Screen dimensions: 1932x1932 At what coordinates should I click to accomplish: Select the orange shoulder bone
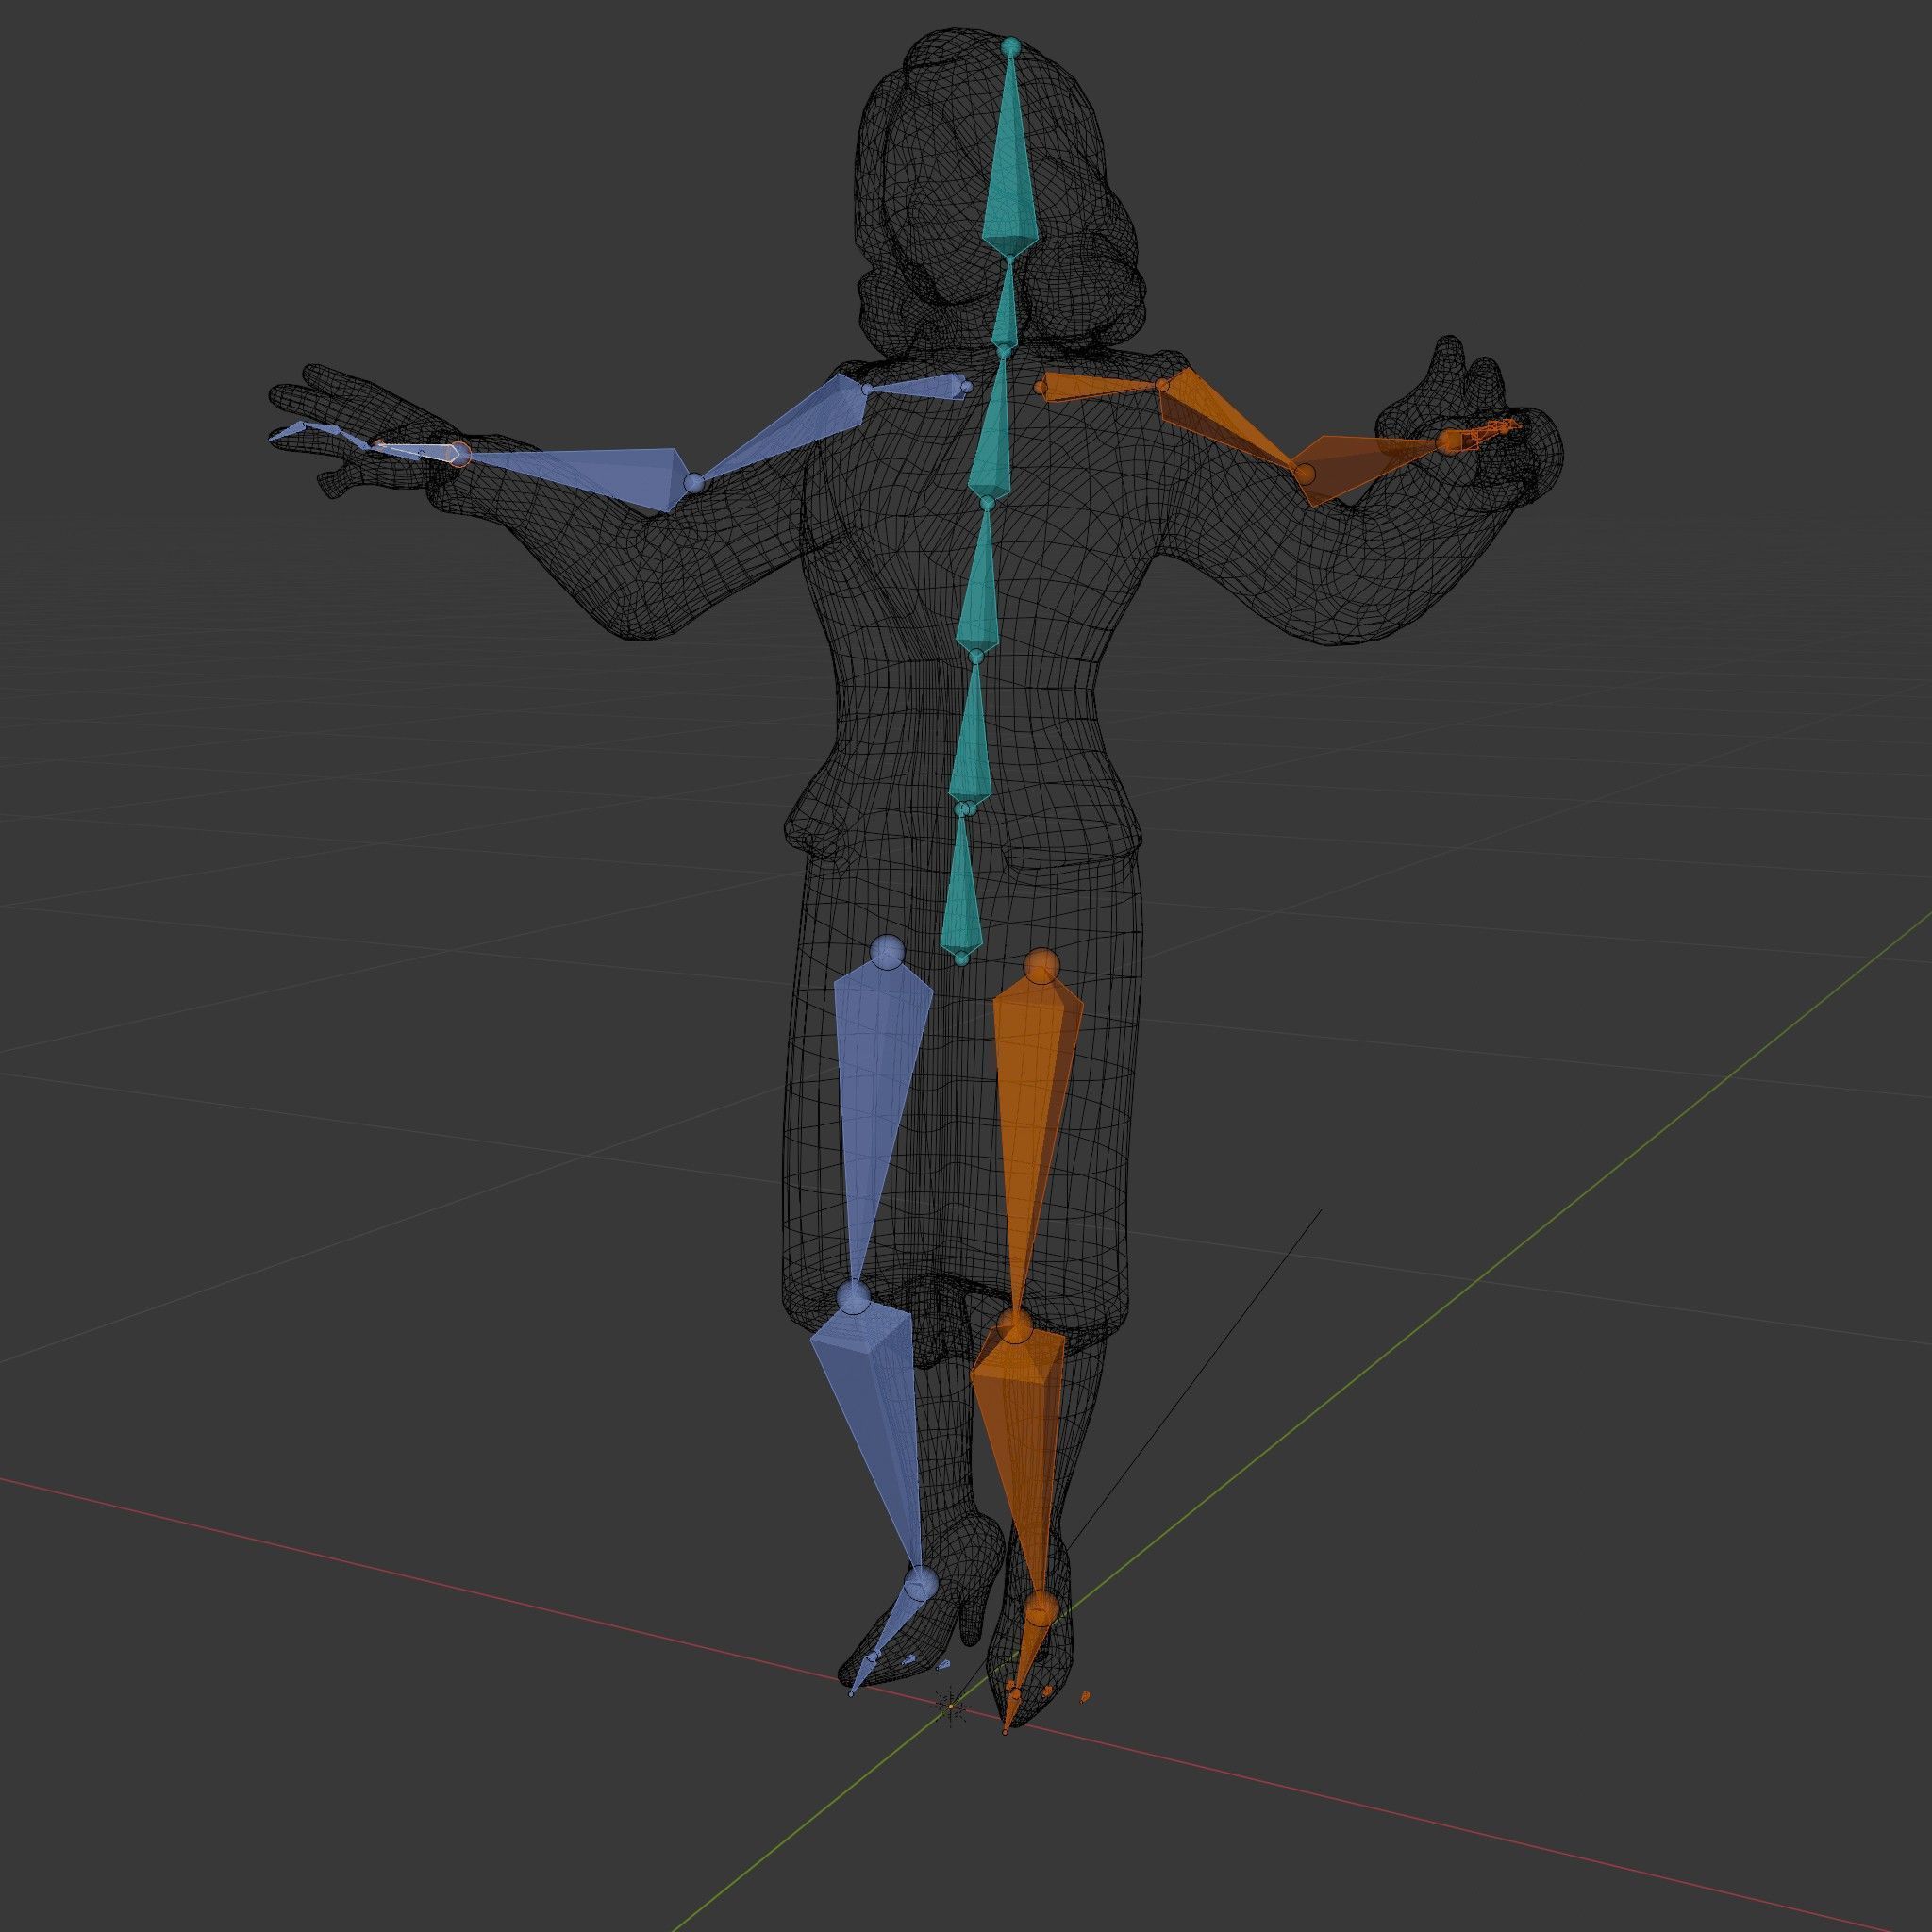1098,387
